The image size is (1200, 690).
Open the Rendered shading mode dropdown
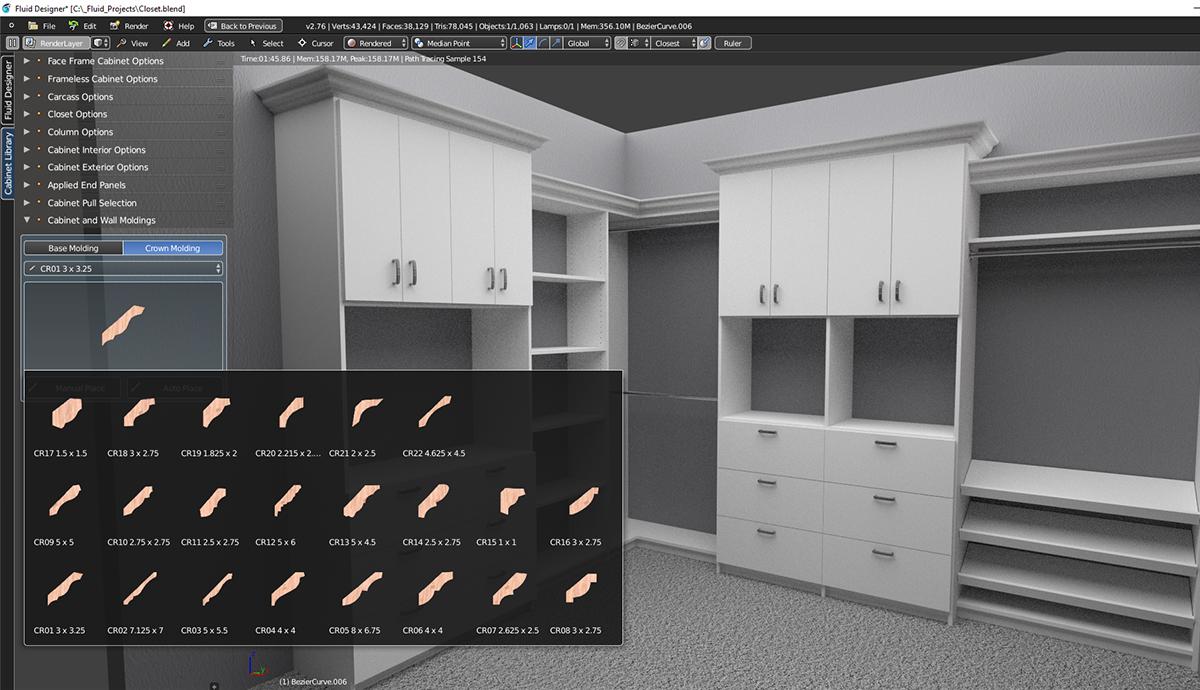click(376, 43)
